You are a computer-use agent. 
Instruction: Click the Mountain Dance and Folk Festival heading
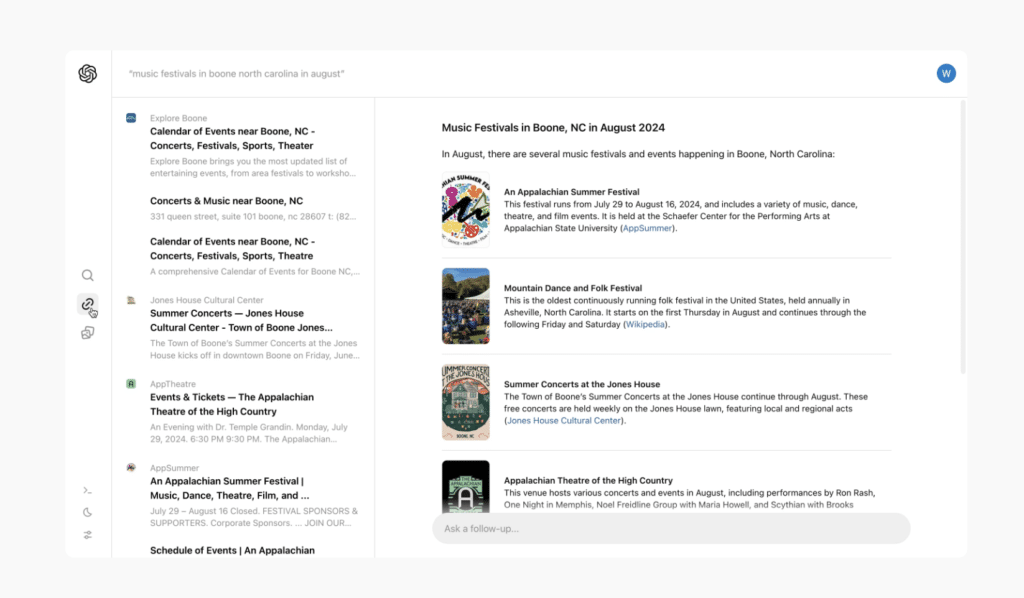[573, 288]
